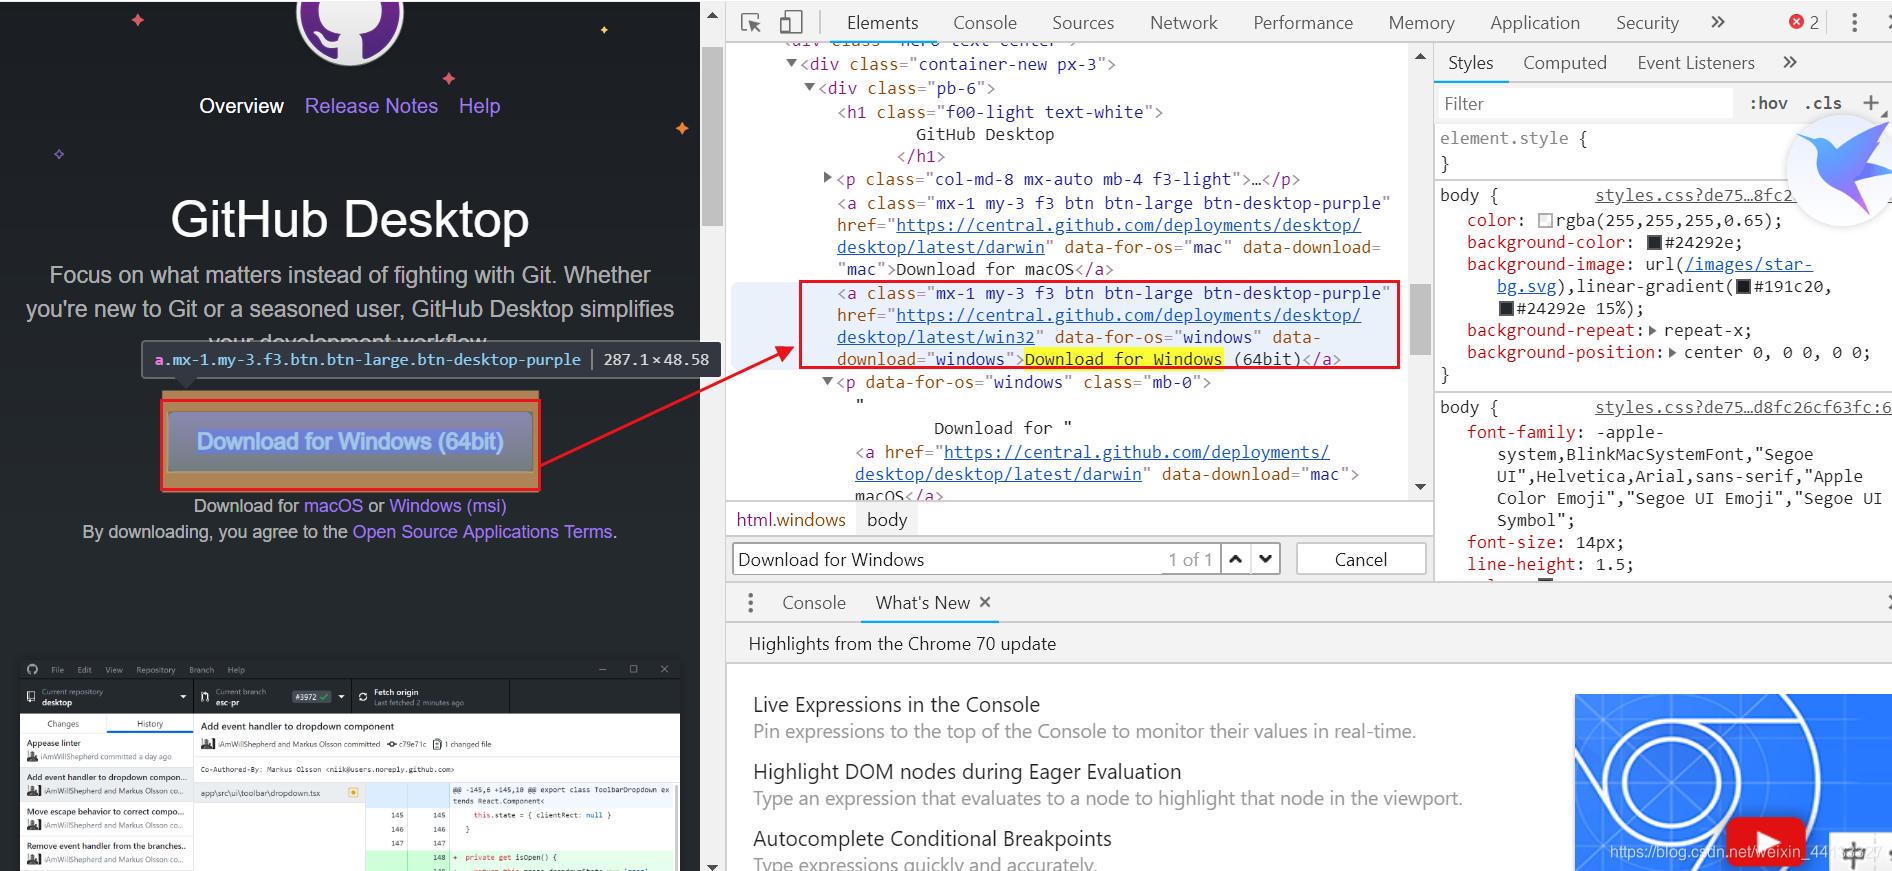Expand the p col-md-8 mx-auto node
Screen dimensions: 1892x871
(x=828, y=178)
